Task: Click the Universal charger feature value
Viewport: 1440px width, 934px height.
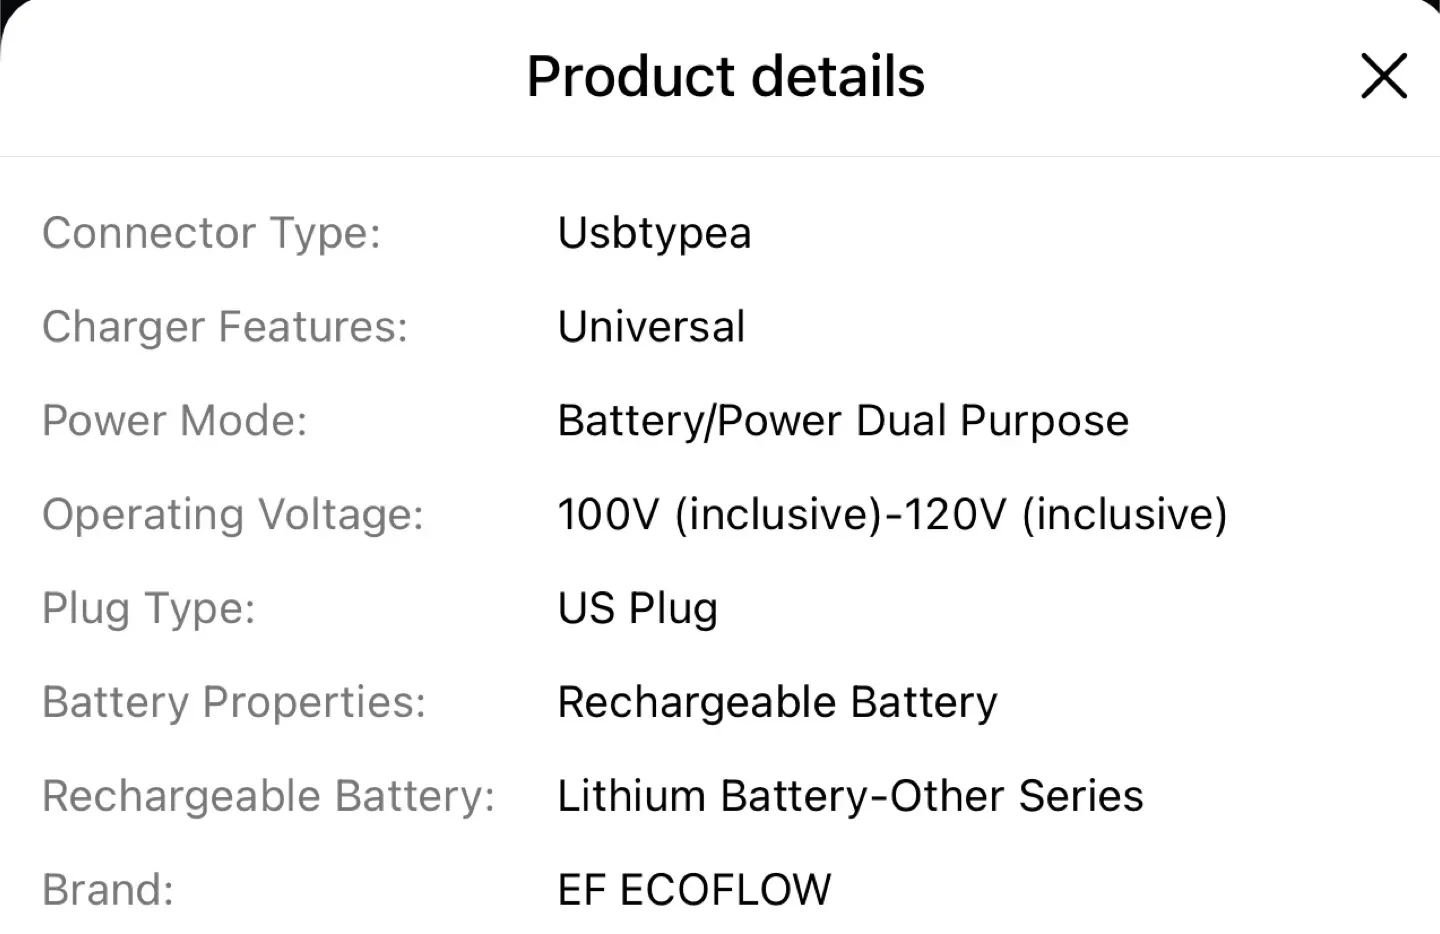Action: 651,327
